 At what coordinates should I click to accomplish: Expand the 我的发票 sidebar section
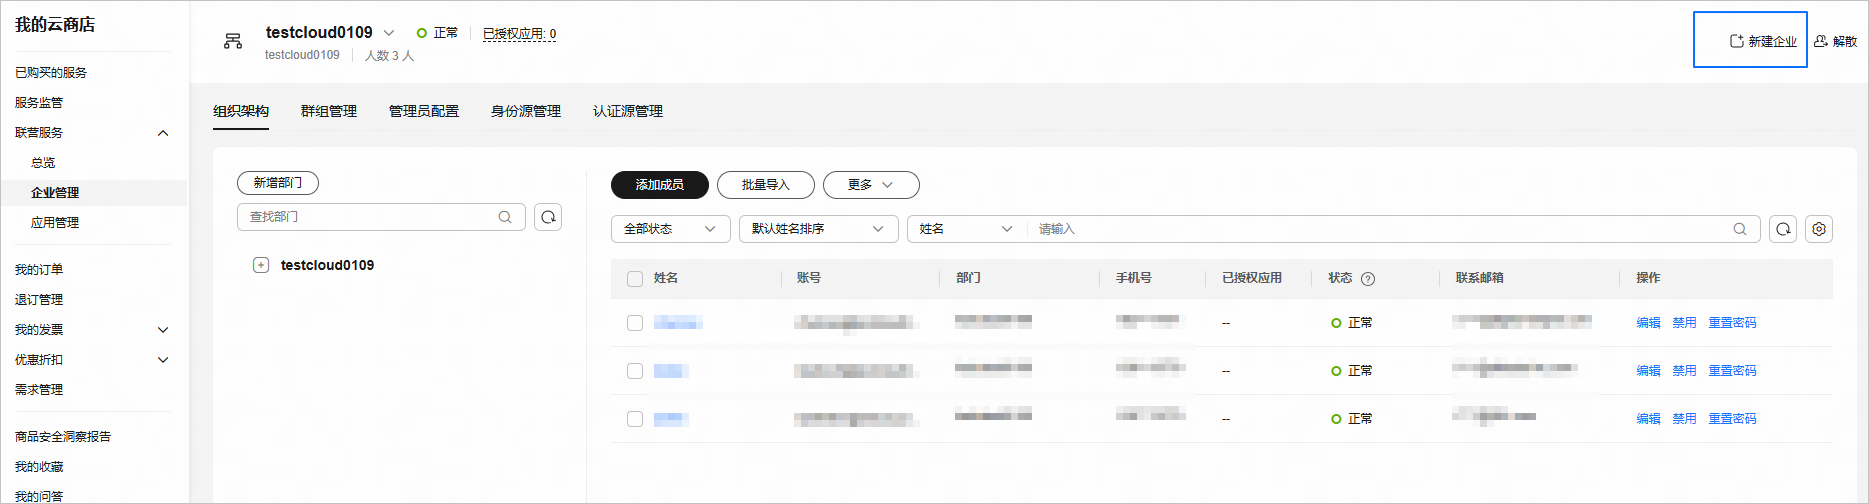click(163, 330)
